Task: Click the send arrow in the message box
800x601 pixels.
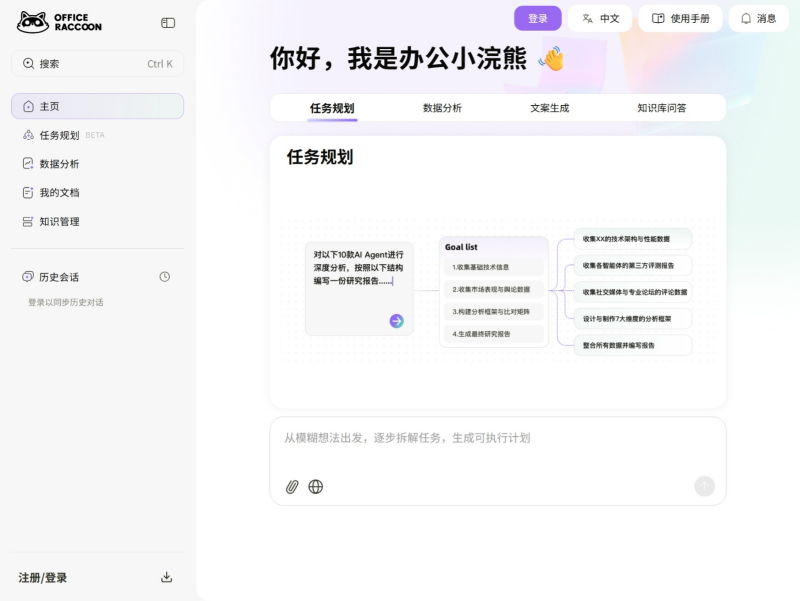Action: 704,486
